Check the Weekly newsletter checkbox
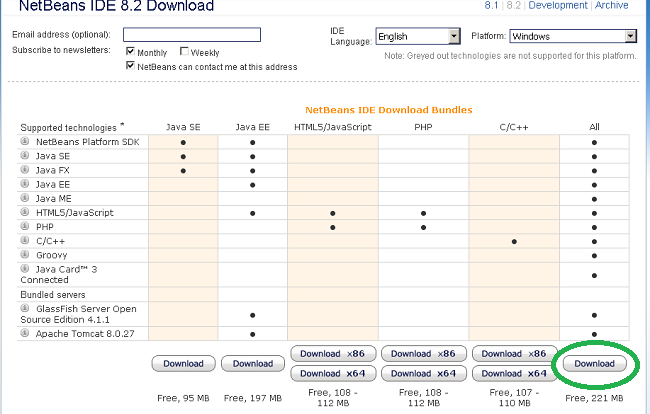The width and height of the screenshot is (650, 414). [184, 51]
